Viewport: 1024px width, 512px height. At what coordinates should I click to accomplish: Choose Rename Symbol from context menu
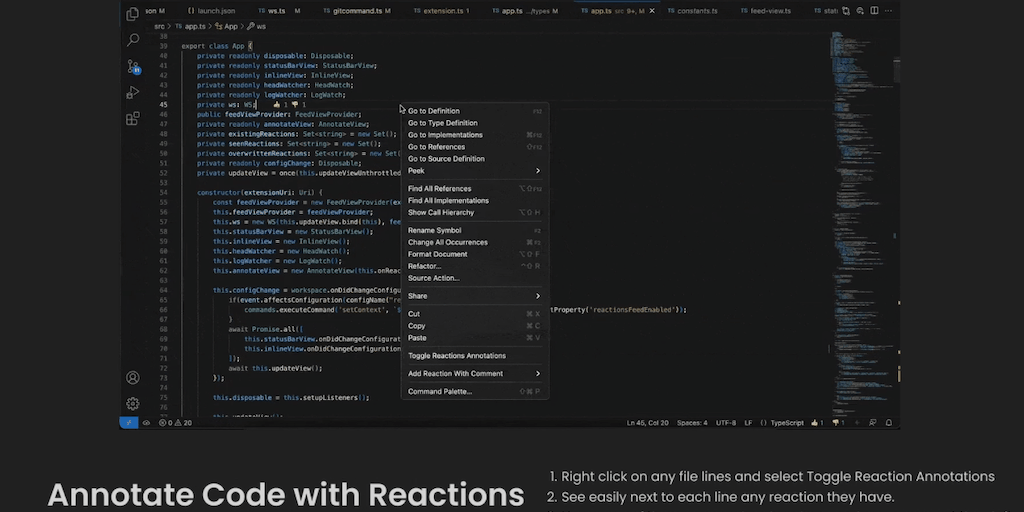(x=434, y=230)
